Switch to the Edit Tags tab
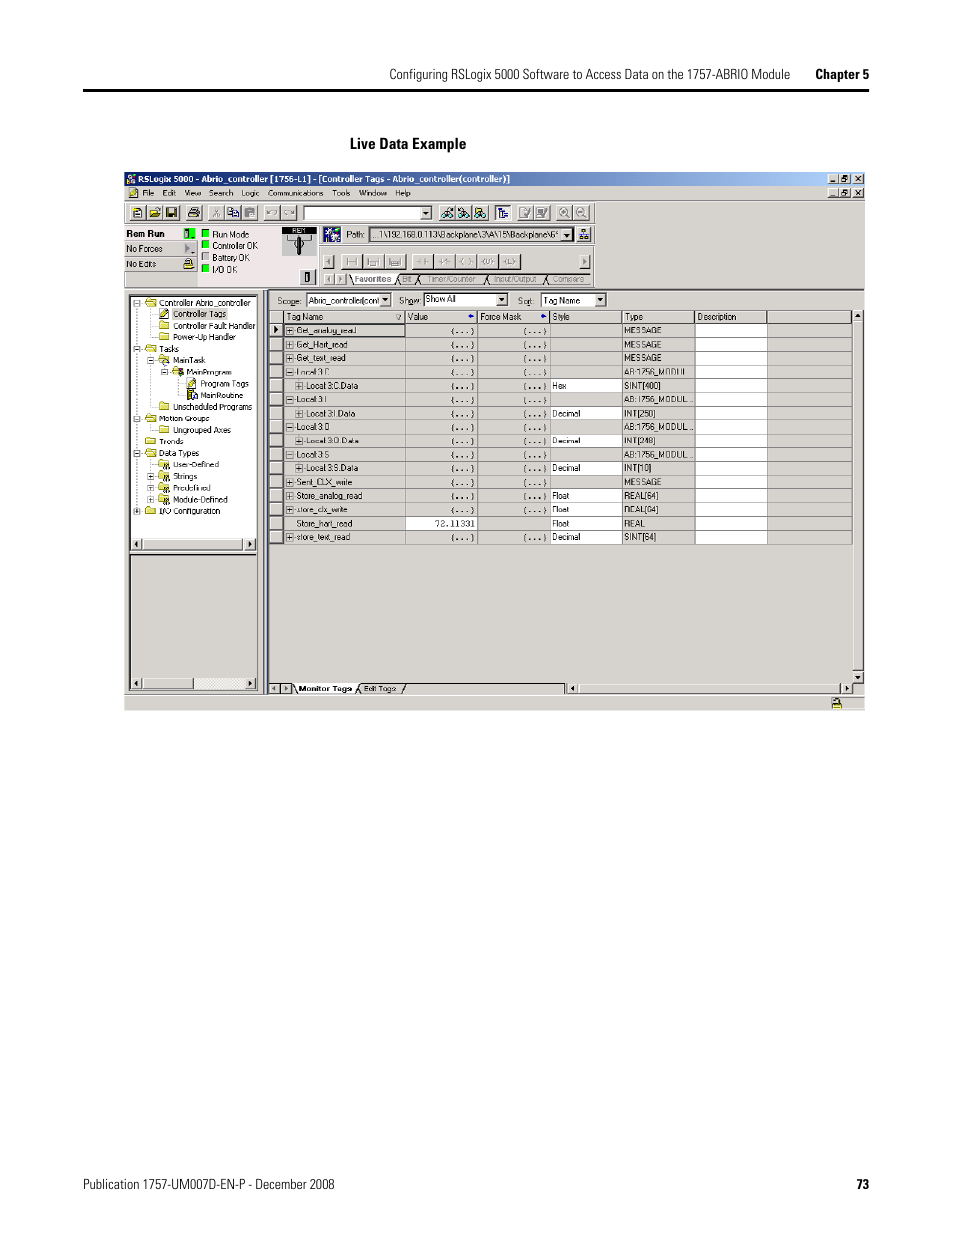954x1235 pixels. click(x=380, y=689)
